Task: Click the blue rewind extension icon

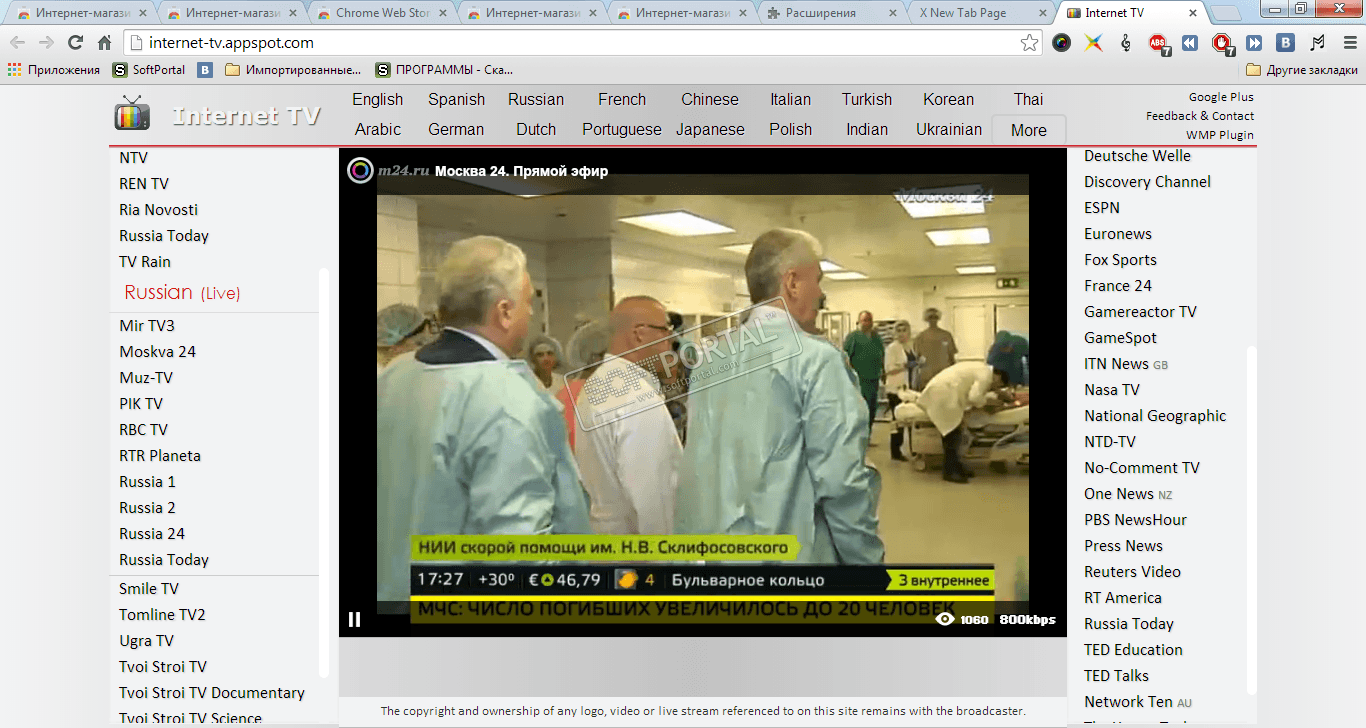Action: (x=1190, y=43)
